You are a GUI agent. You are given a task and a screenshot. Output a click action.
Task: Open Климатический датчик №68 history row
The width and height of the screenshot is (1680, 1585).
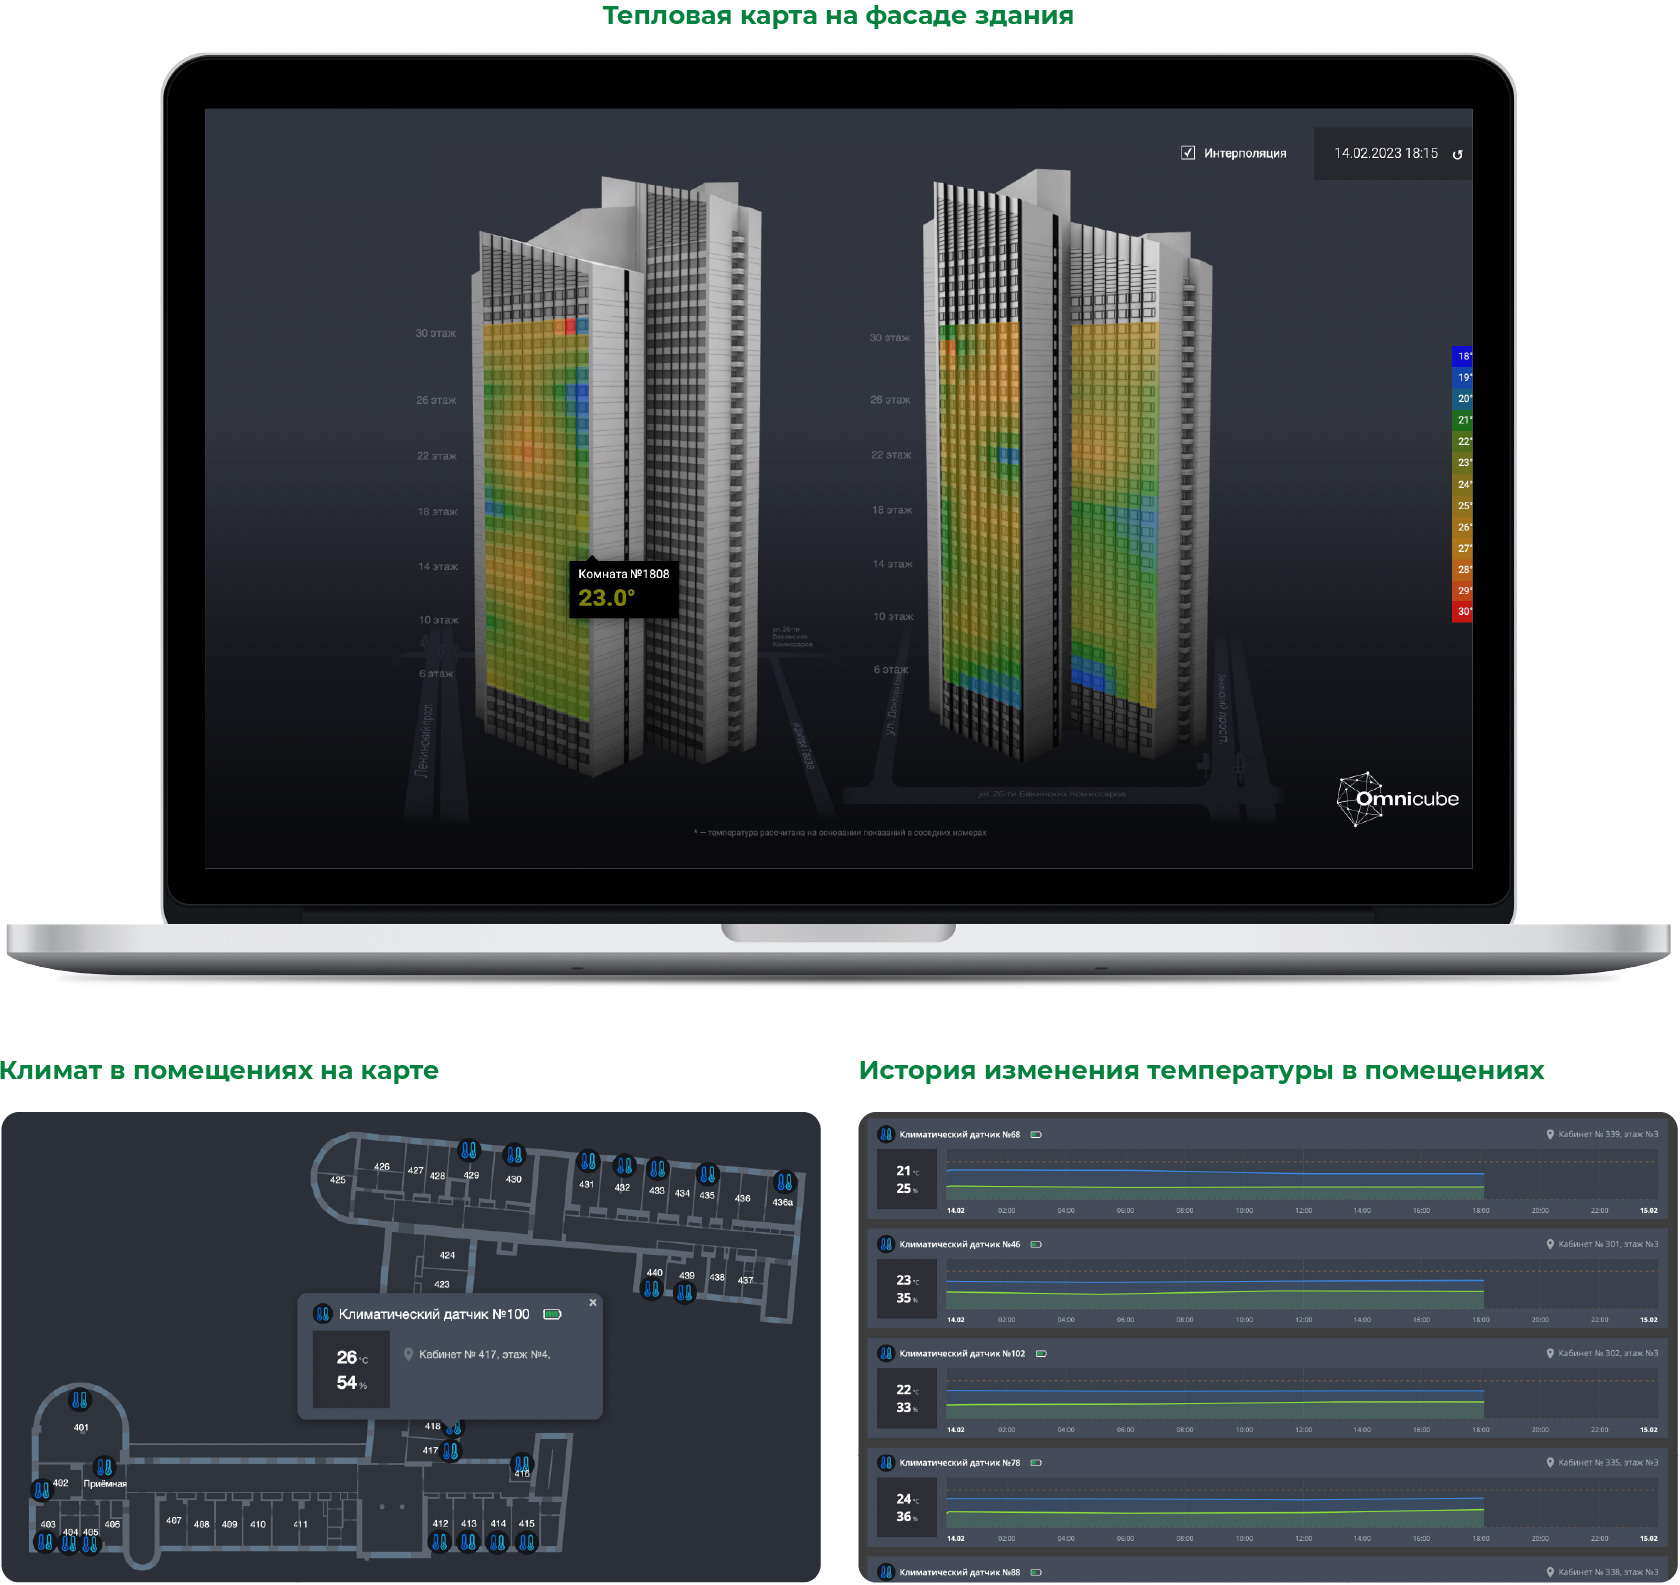[959, 1134]
